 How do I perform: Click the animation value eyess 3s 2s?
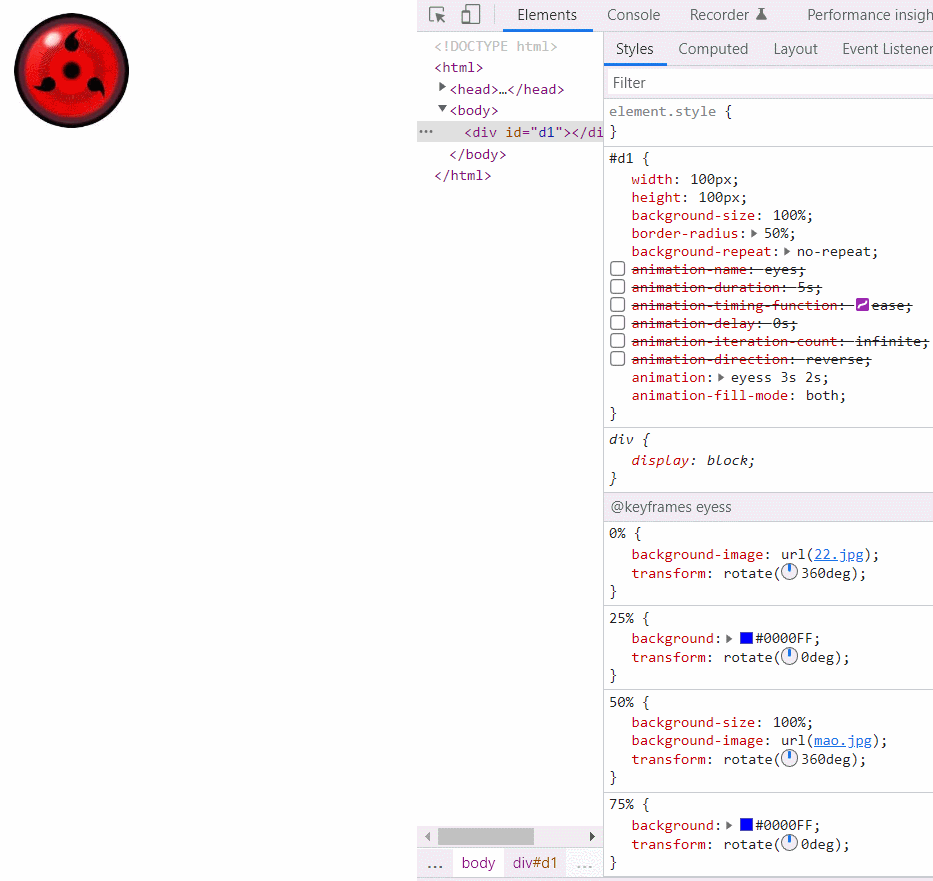[776, 378]
